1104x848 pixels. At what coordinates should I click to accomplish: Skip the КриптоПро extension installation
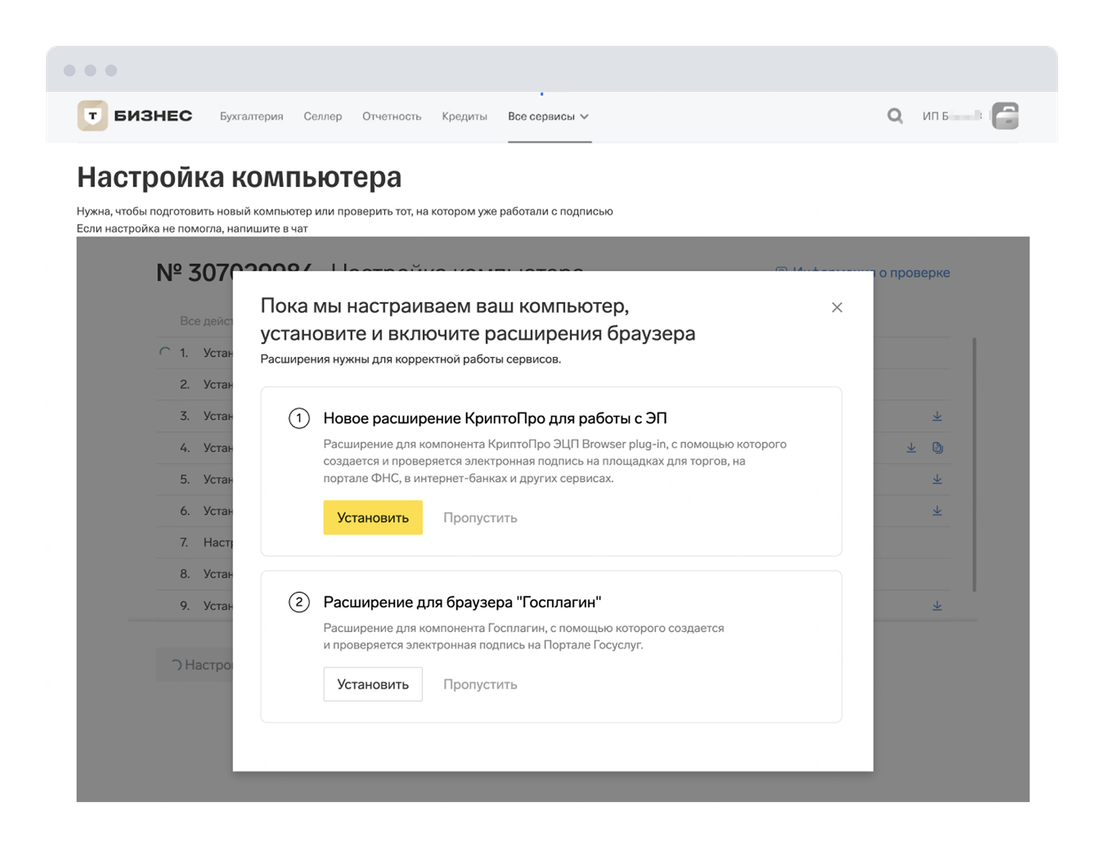point(480,518)
